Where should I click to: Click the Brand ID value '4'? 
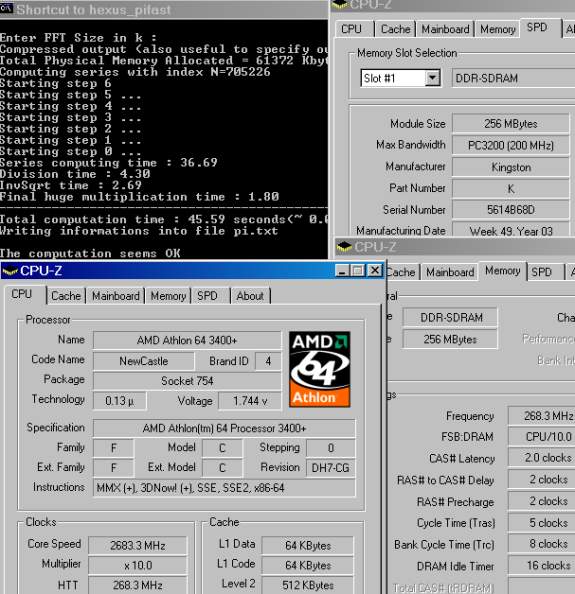(268, 361)
